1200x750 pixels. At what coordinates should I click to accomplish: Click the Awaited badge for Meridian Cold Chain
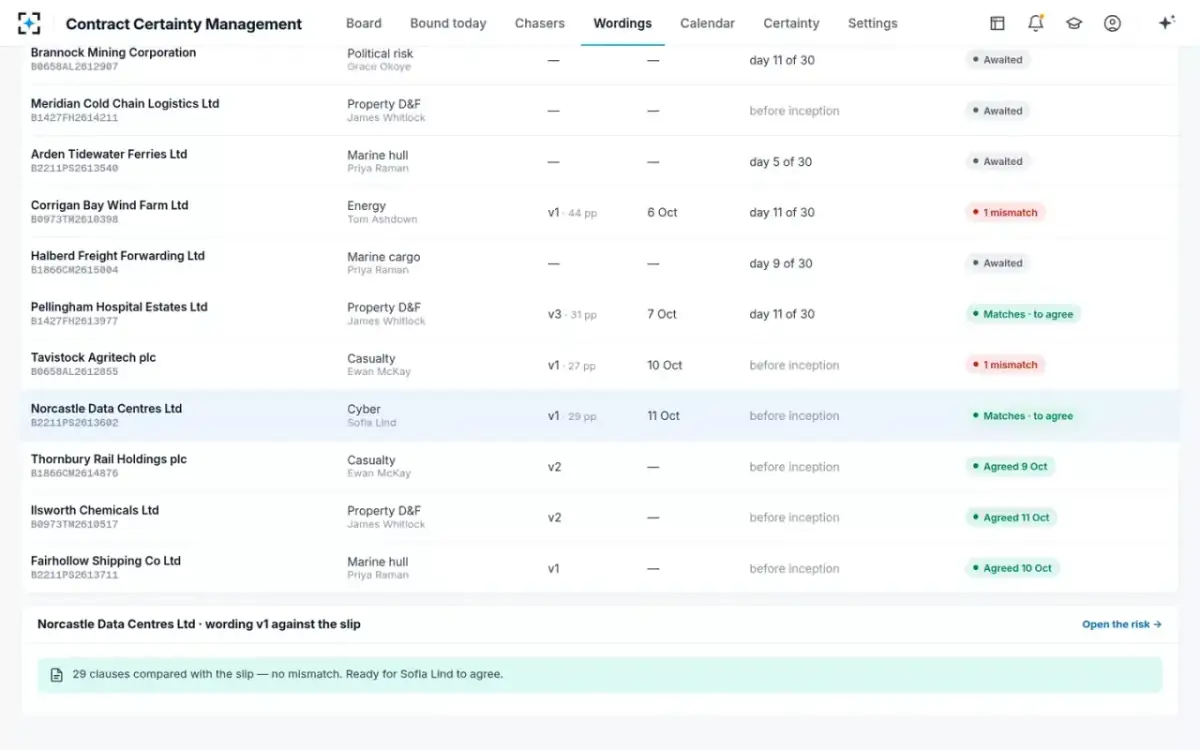click(x=998, y=111)
